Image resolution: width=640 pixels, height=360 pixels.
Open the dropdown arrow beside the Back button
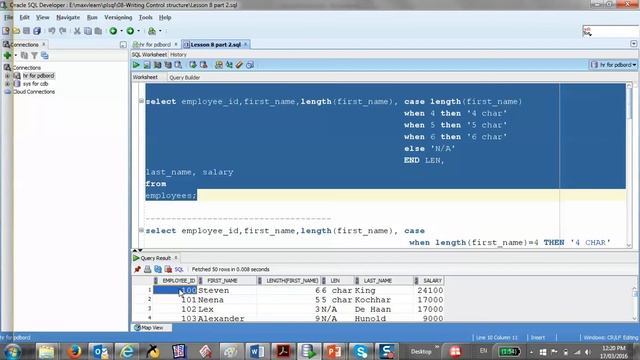pyautogui.click(x=121, y=31)
